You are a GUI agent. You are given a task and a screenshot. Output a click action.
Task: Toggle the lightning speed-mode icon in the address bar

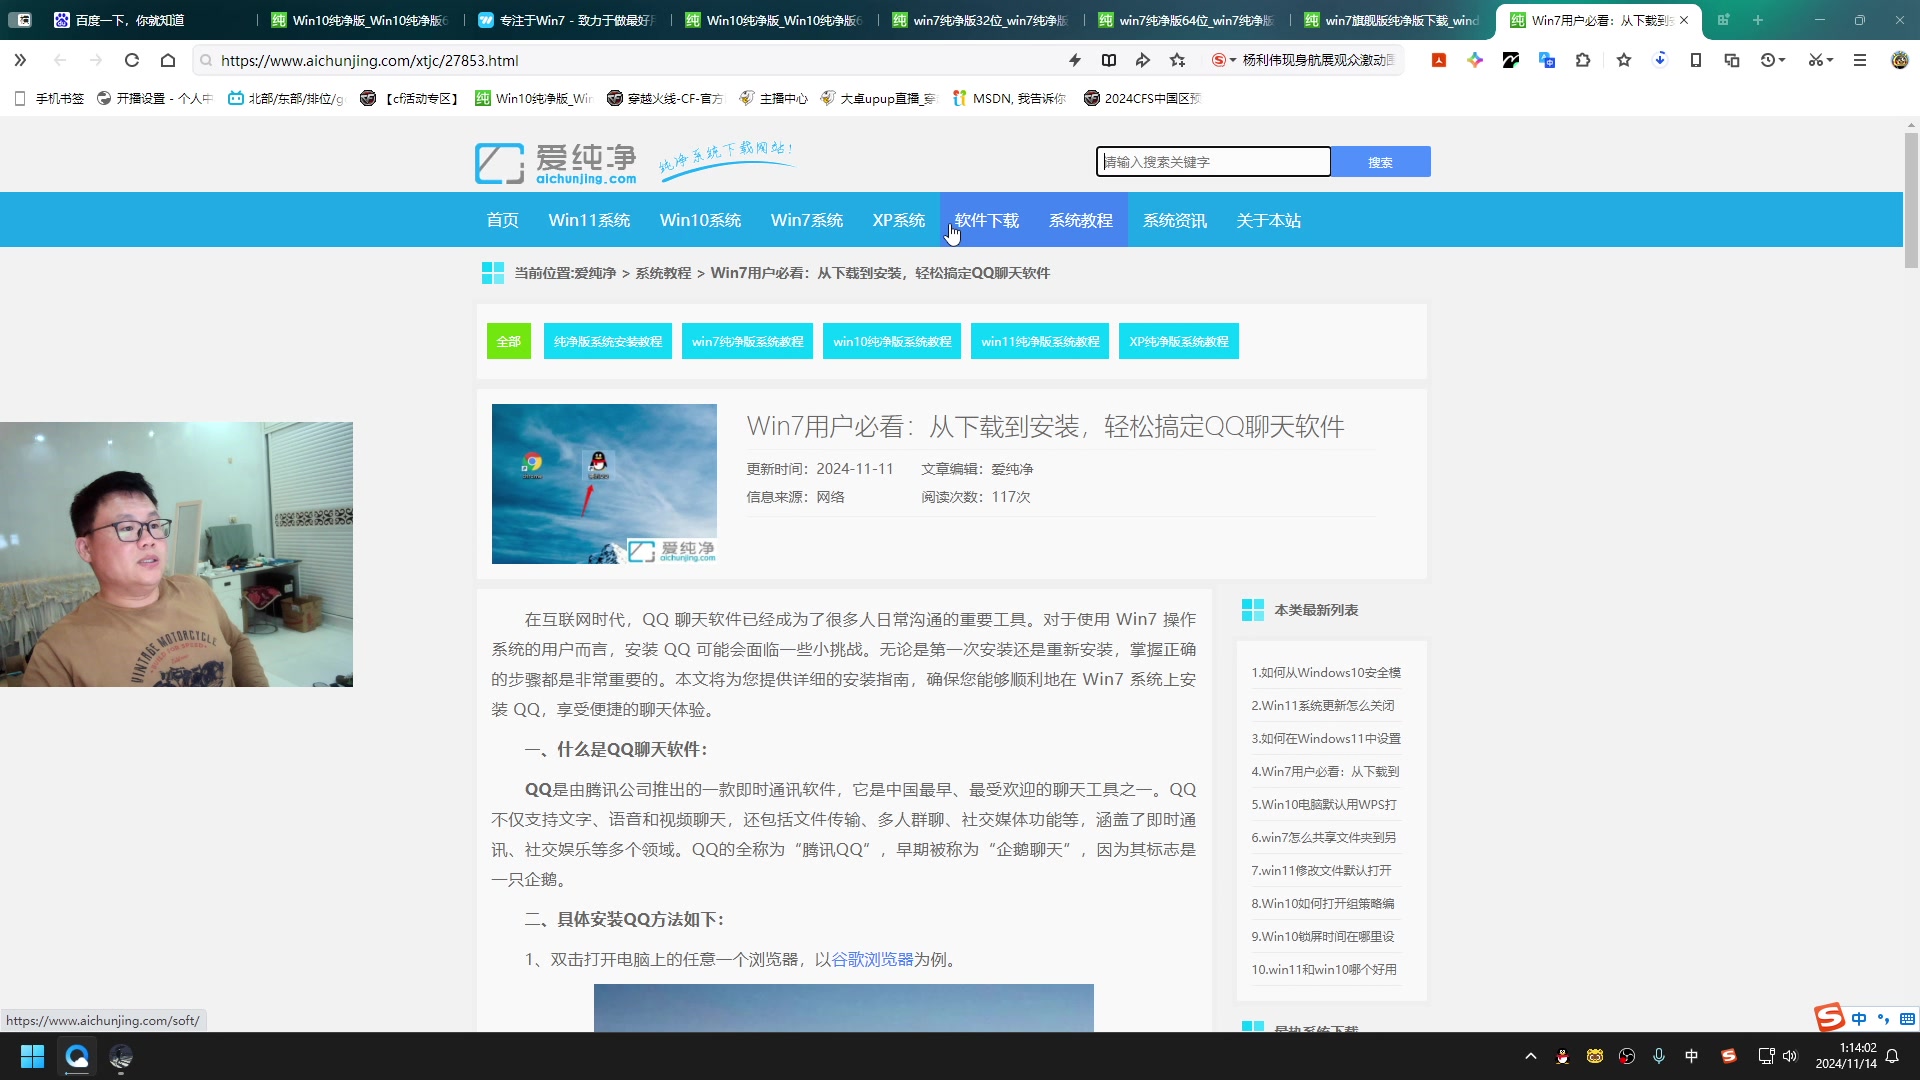[x=1075, y=60]
